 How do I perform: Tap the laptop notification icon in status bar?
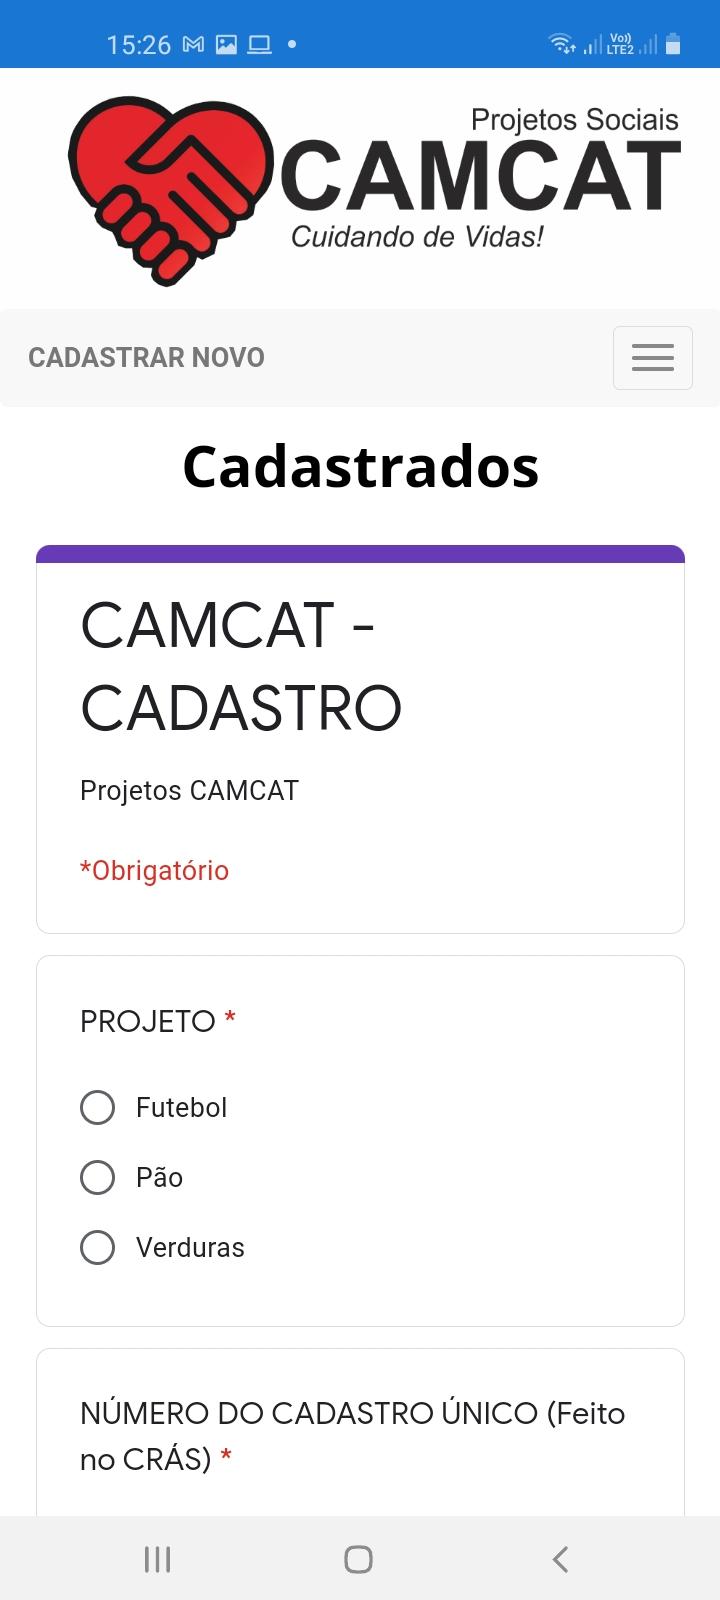260,44
